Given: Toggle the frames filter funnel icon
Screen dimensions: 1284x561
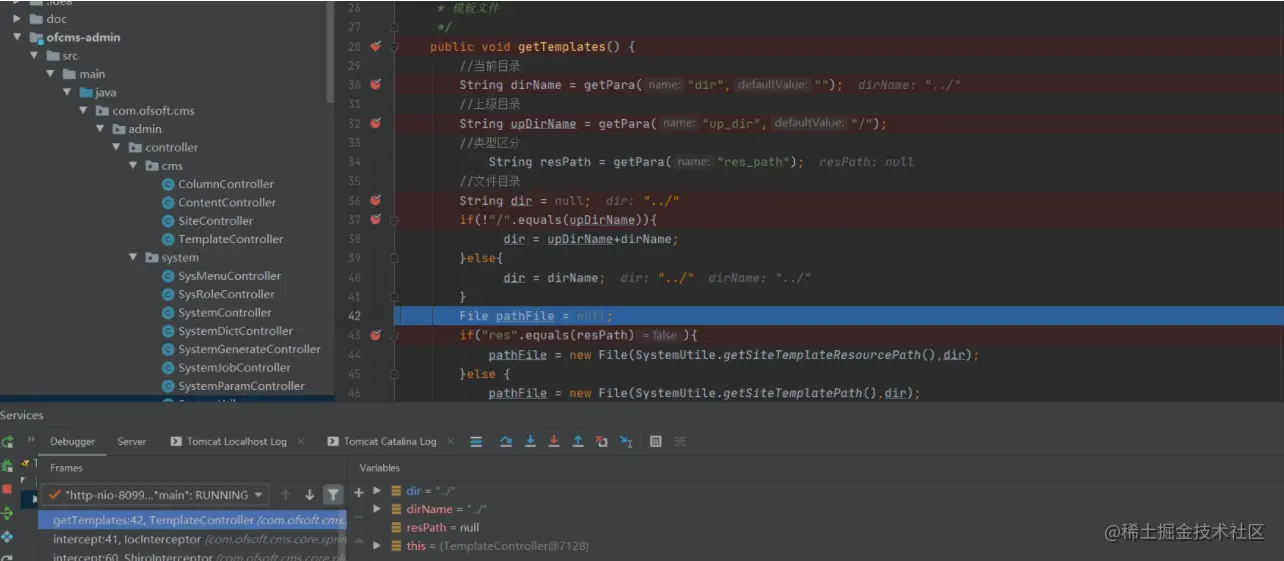Looking at the screenshot, I should coord(334,495).
